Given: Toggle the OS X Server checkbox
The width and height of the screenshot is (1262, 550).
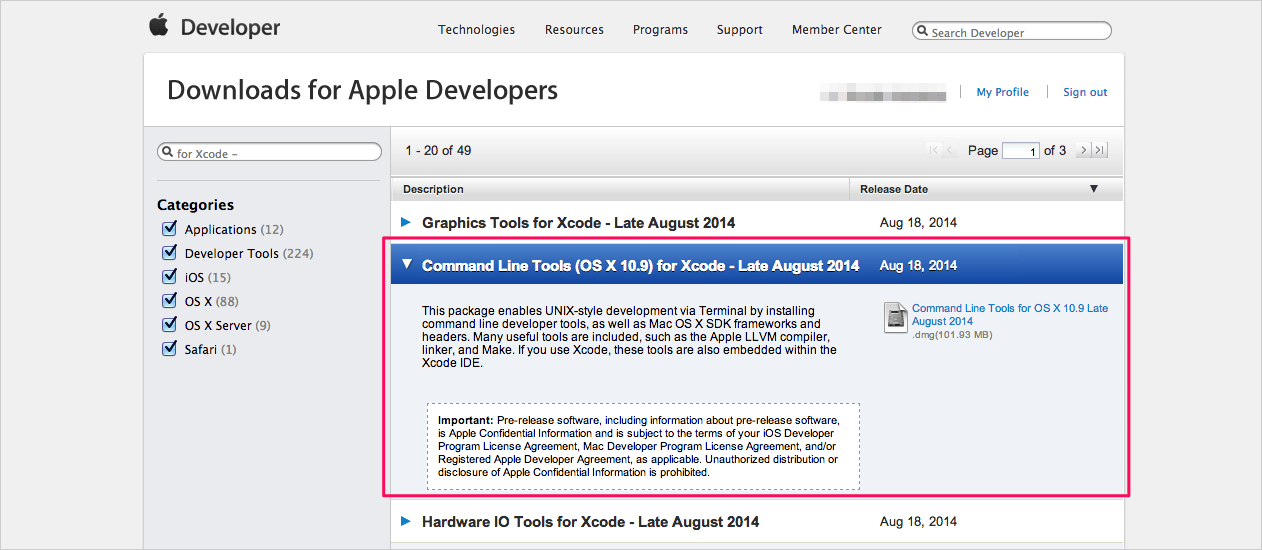Looking at the screenshot, I should (169, 324).
